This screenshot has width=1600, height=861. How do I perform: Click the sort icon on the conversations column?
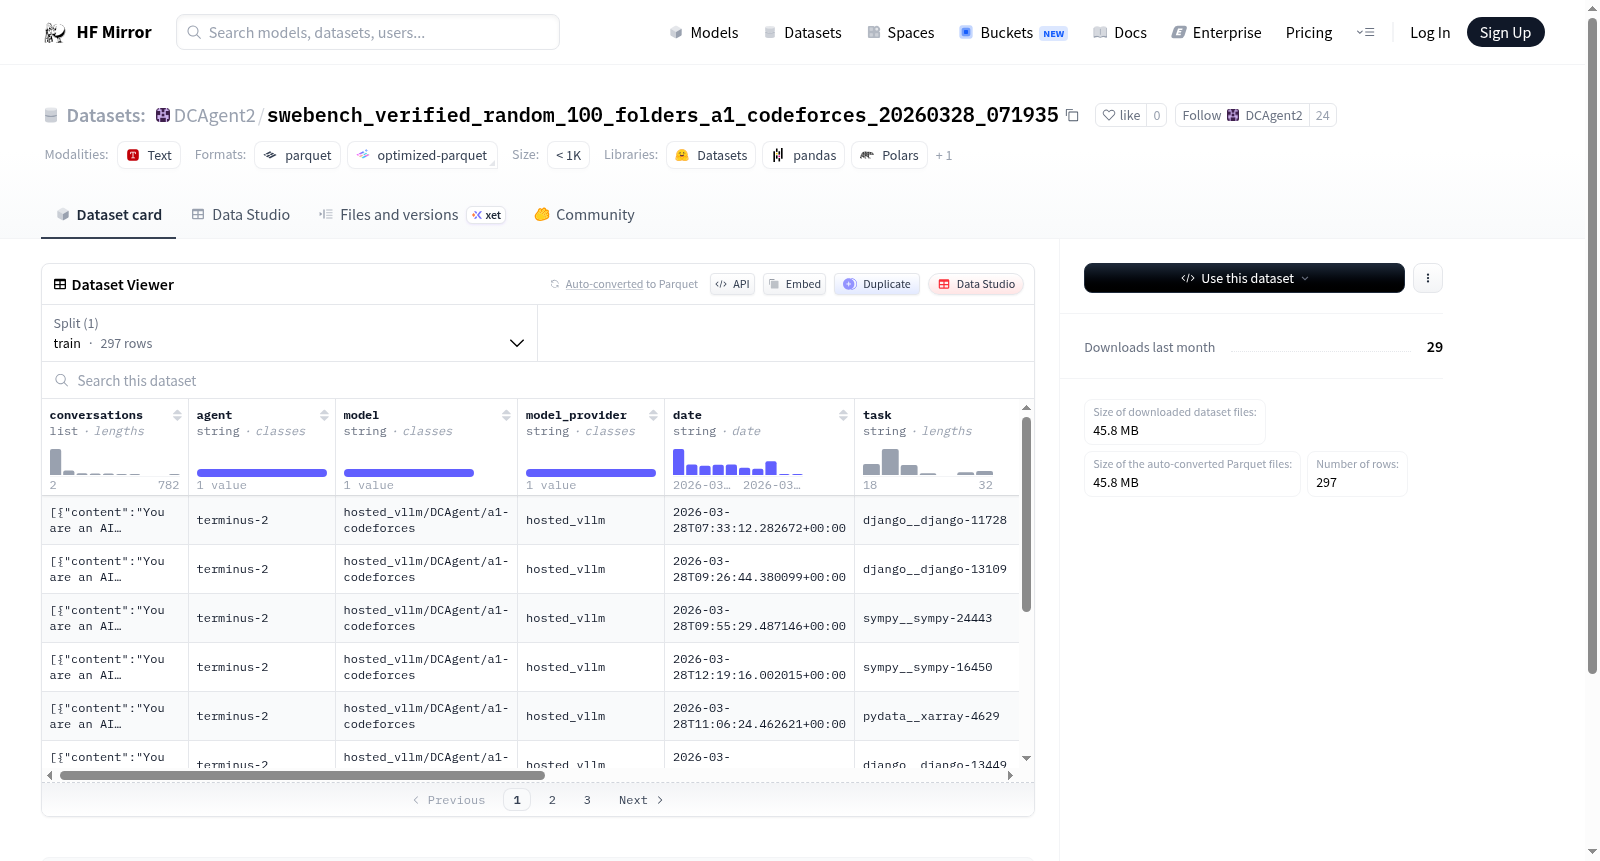pos(177,415)
